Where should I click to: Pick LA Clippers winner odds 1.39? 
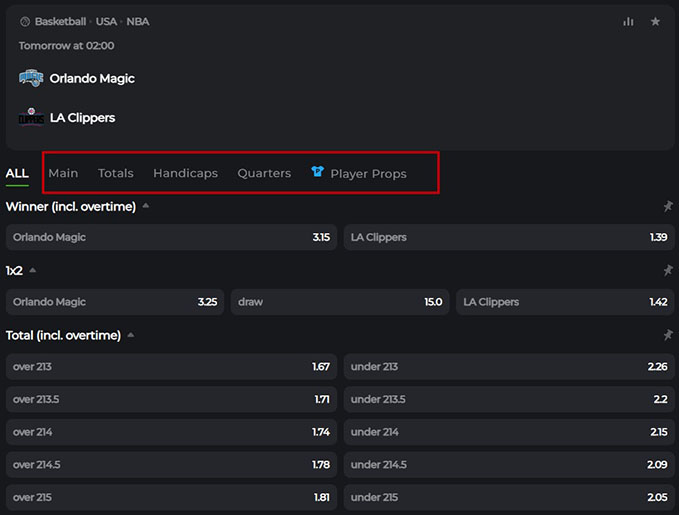coord(509,237)
